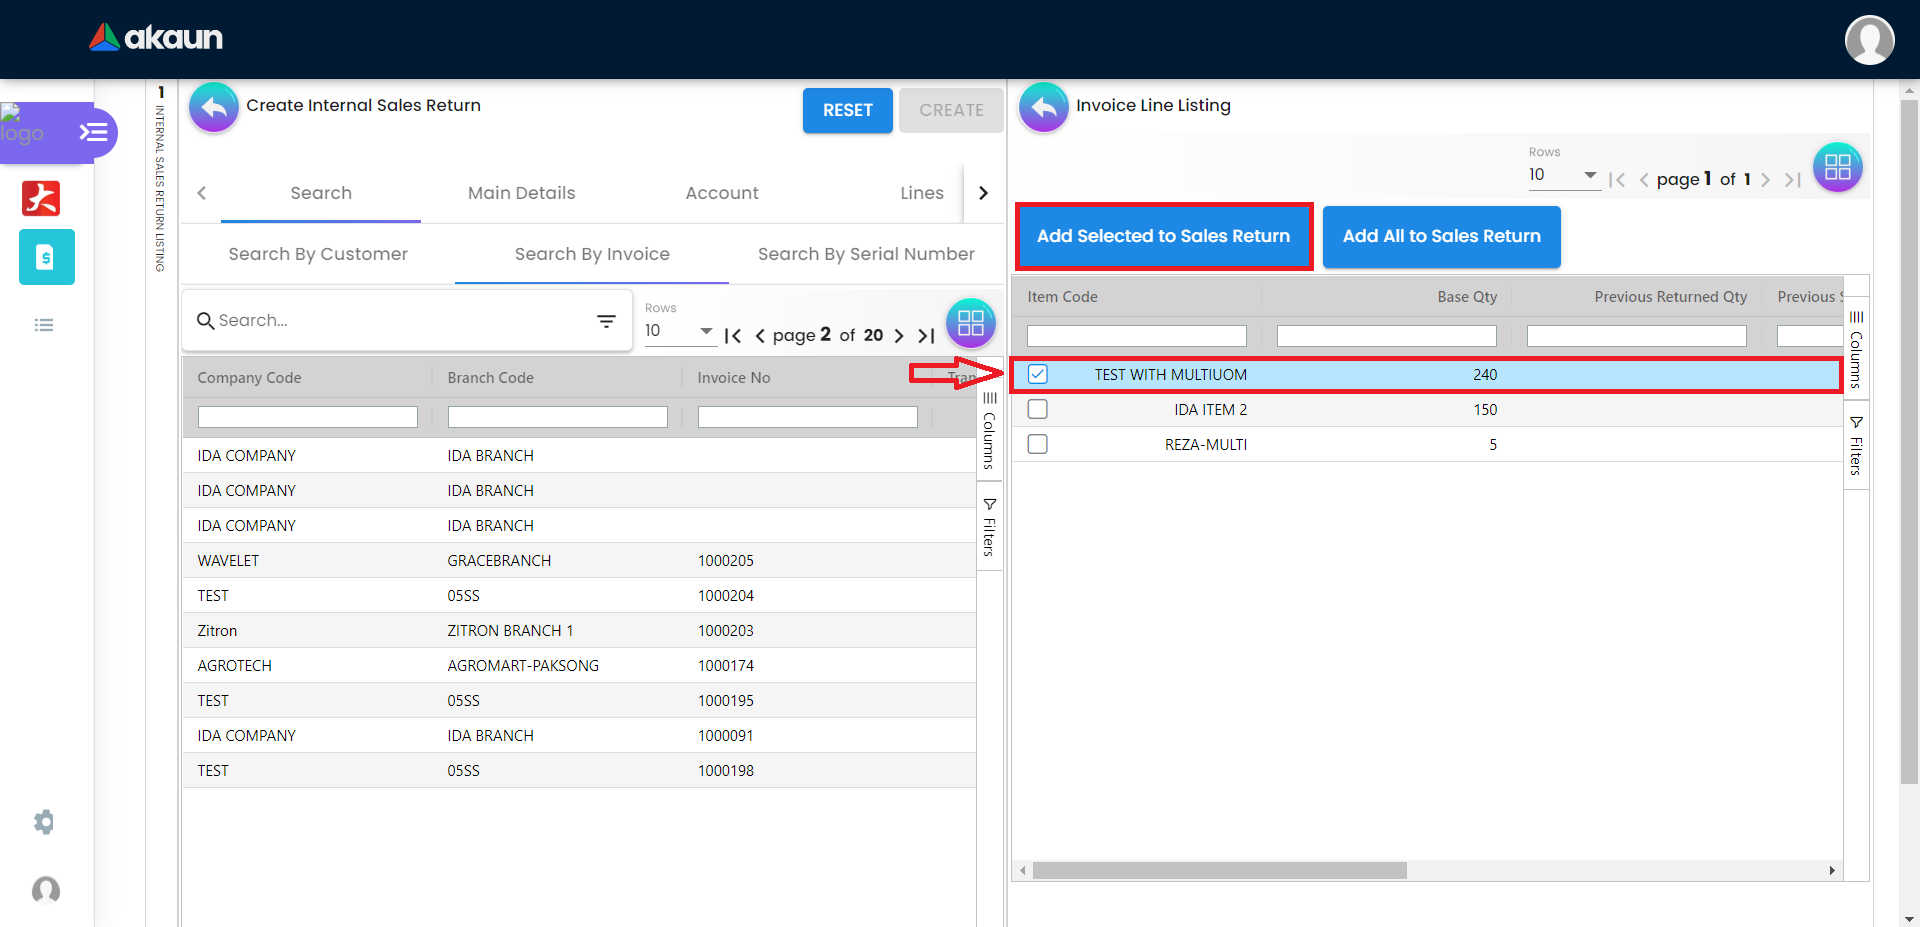Open the settings gear in left sidebar

[x=44, y=822]
